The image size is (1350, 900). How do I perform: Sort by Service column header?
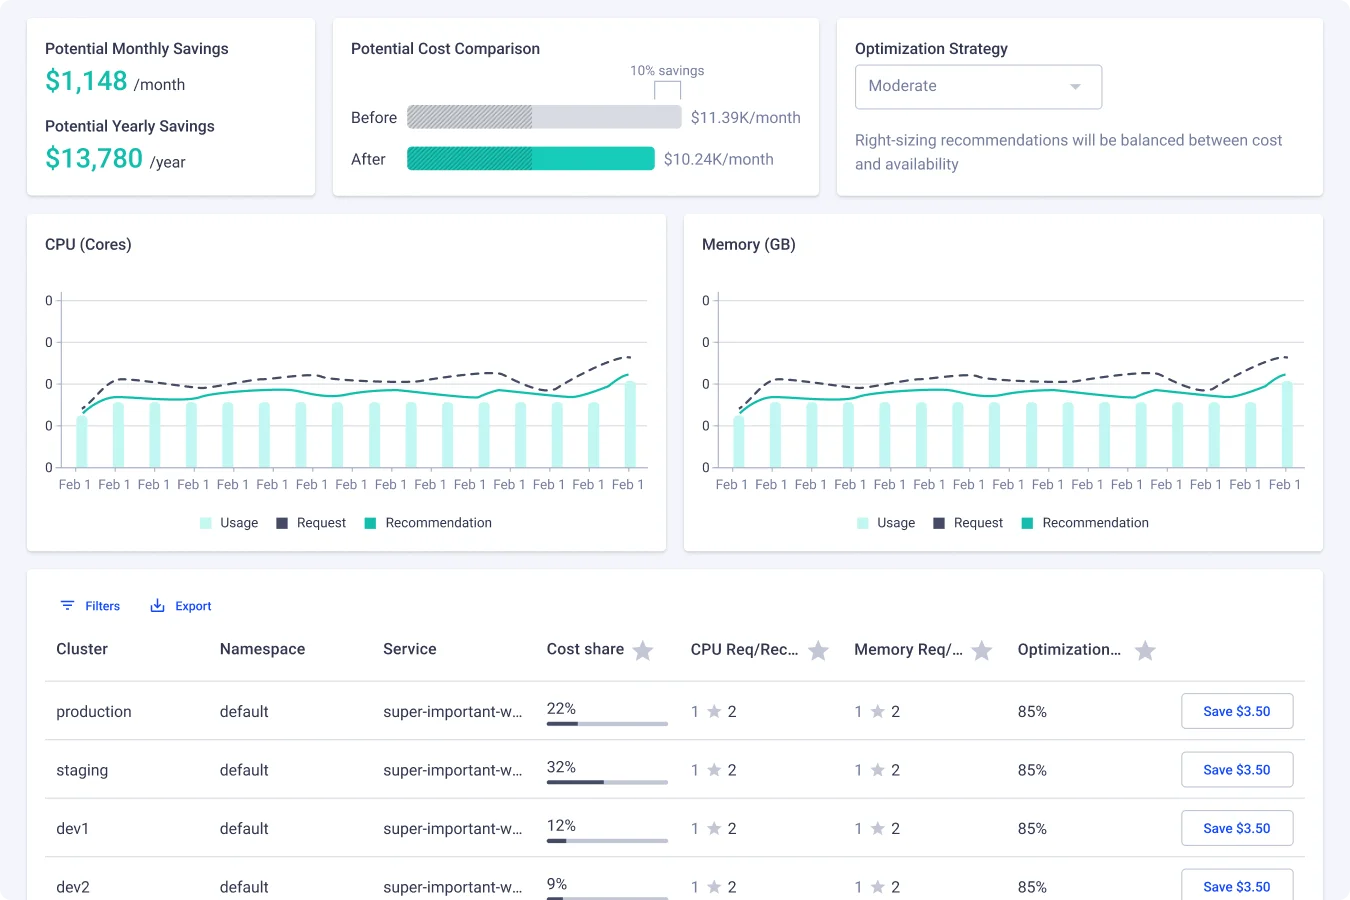[410, 649]
